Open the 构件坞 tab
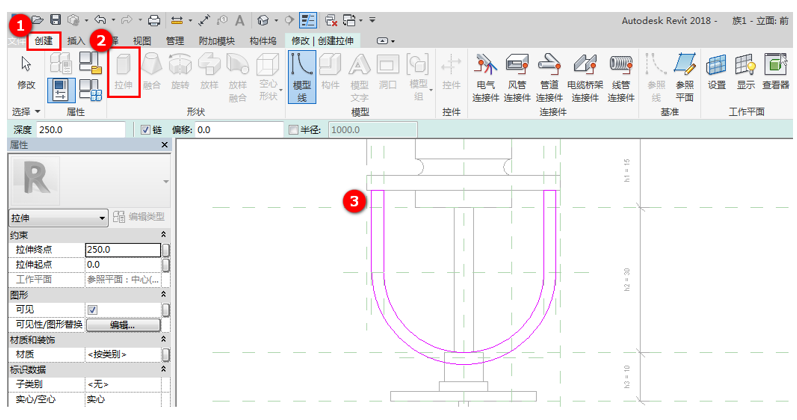Screen dimensions: 797x420 click(263, 41)
